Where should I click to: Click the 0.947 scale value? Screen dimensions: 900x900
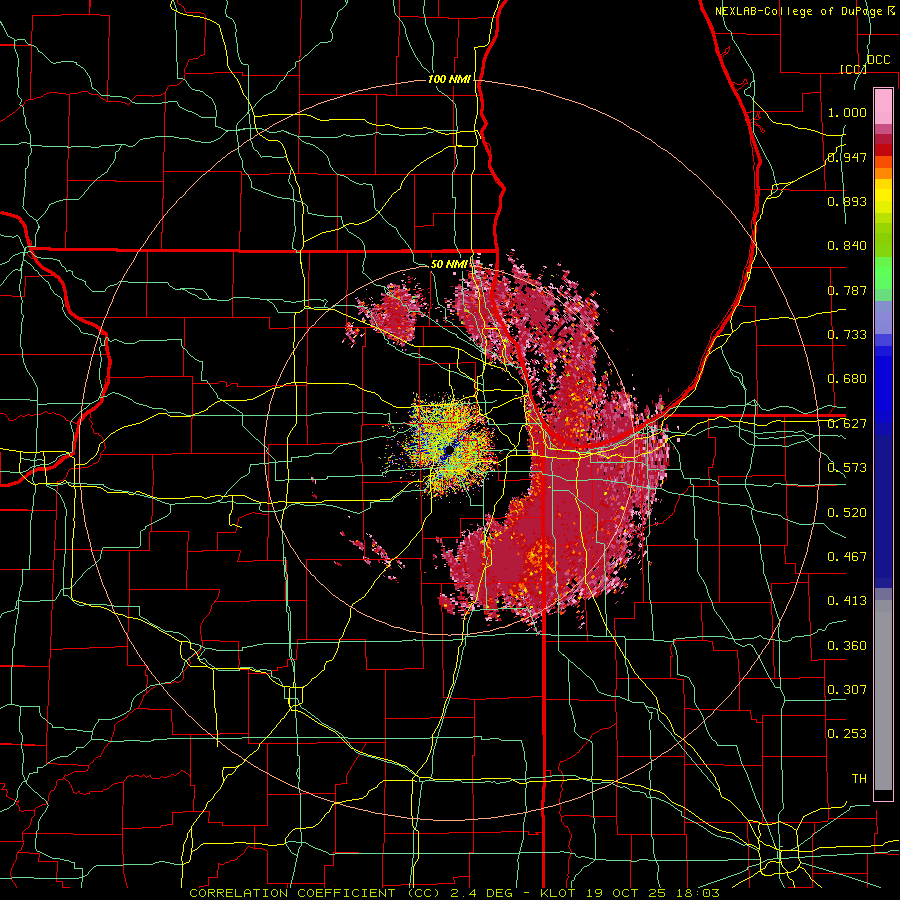pos(847,157)
